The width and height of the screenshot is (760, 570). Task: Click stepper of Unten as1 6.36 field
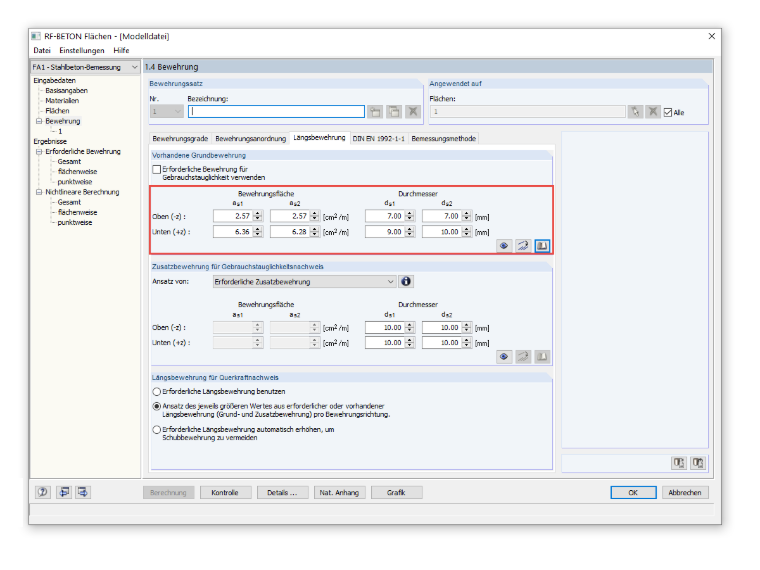(258, 232)
